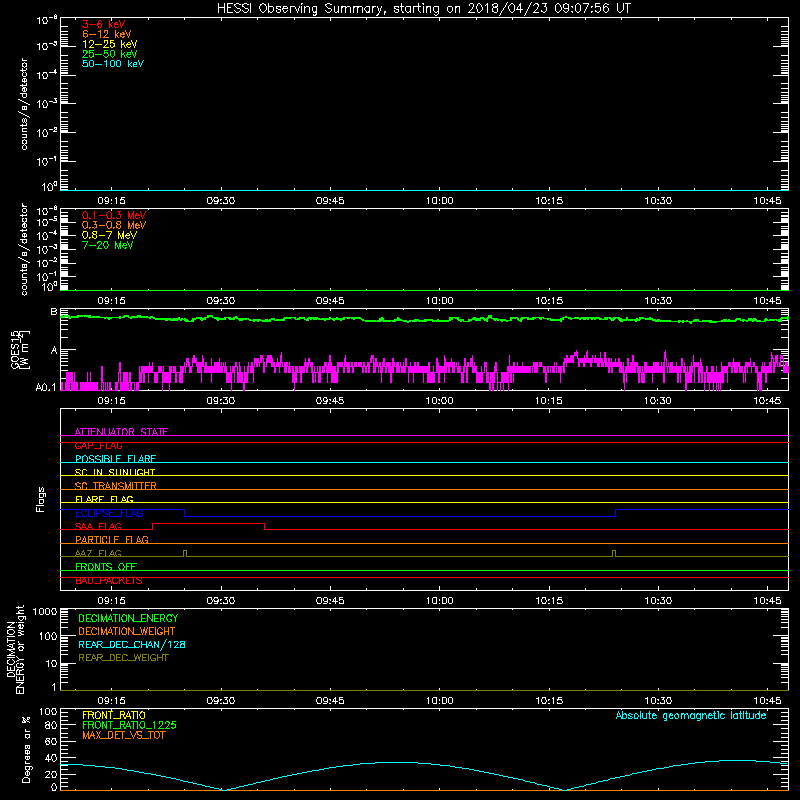Click the 1000 tick on the decimation axis

(45, 612)
